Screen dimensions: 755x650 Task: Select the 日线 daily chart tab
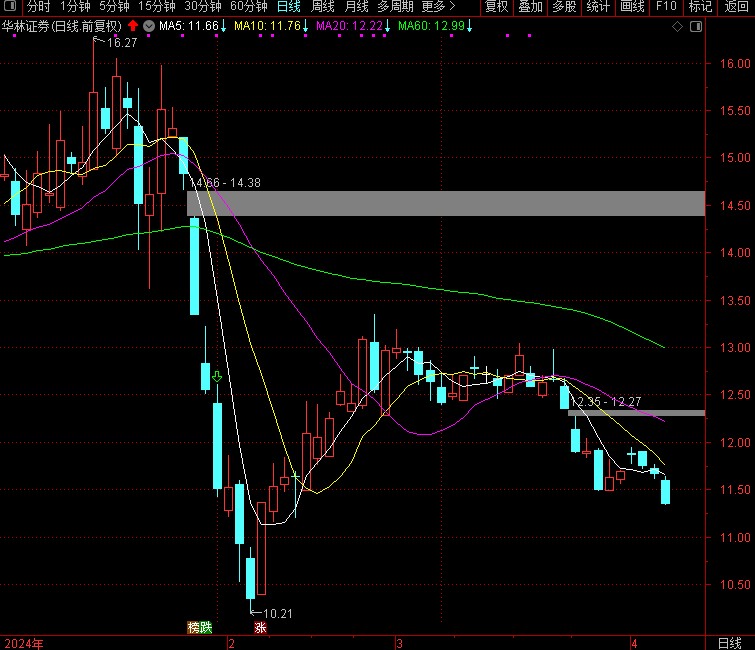click(x=289, y=6)
